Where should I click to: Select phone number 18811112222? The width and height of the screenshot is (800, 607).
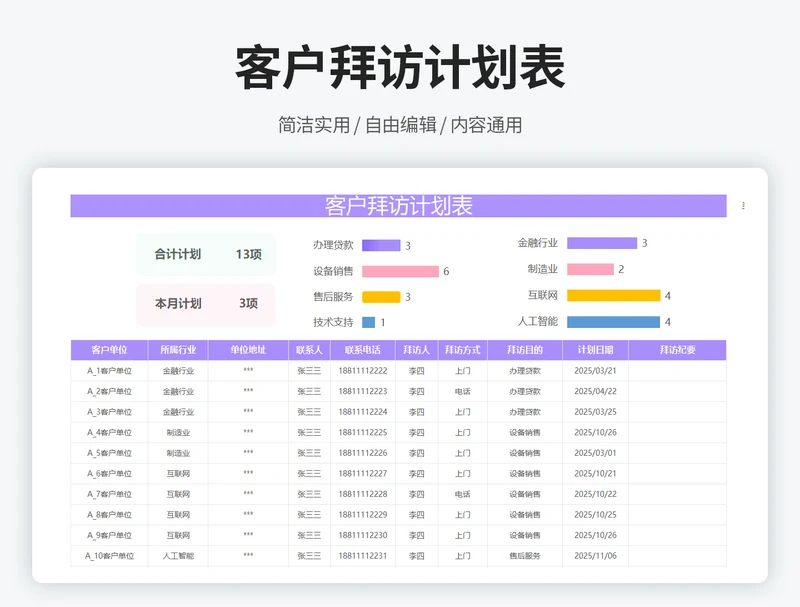363,371
